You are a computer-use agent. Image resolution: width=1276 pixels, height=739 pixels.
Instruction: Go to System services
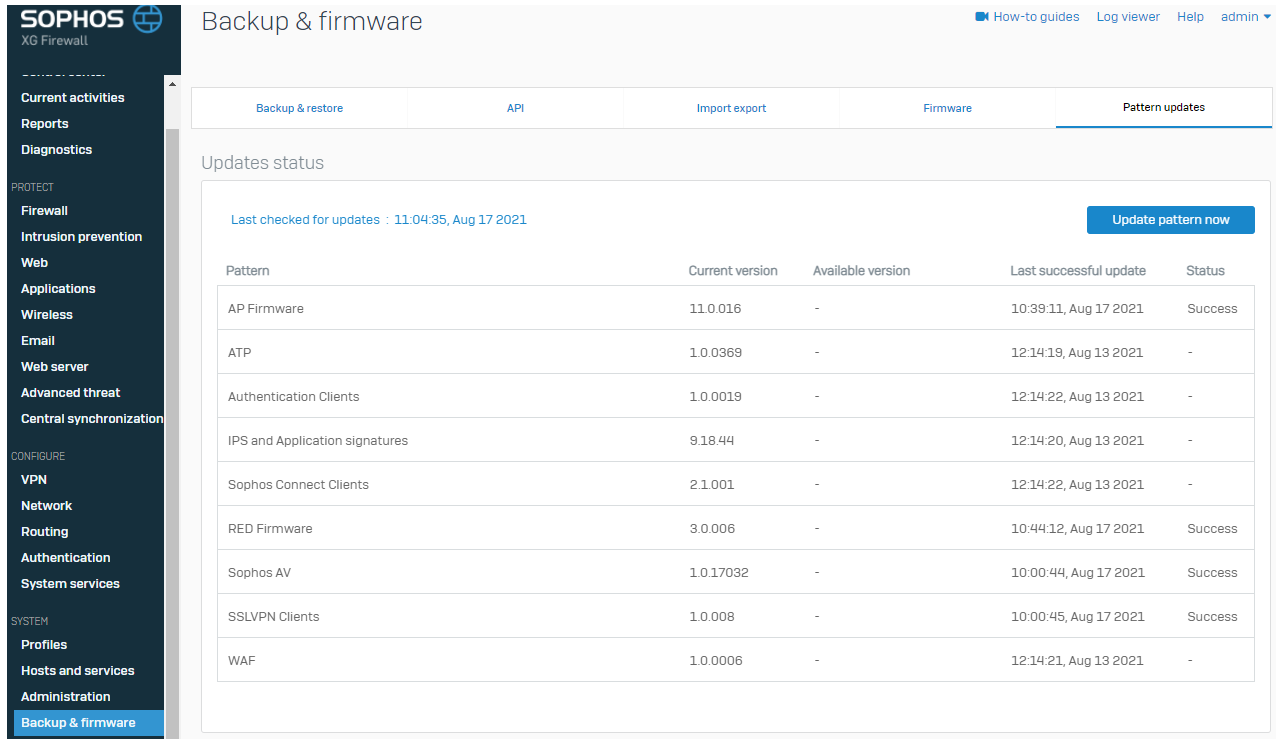click(x=70, y=584)
